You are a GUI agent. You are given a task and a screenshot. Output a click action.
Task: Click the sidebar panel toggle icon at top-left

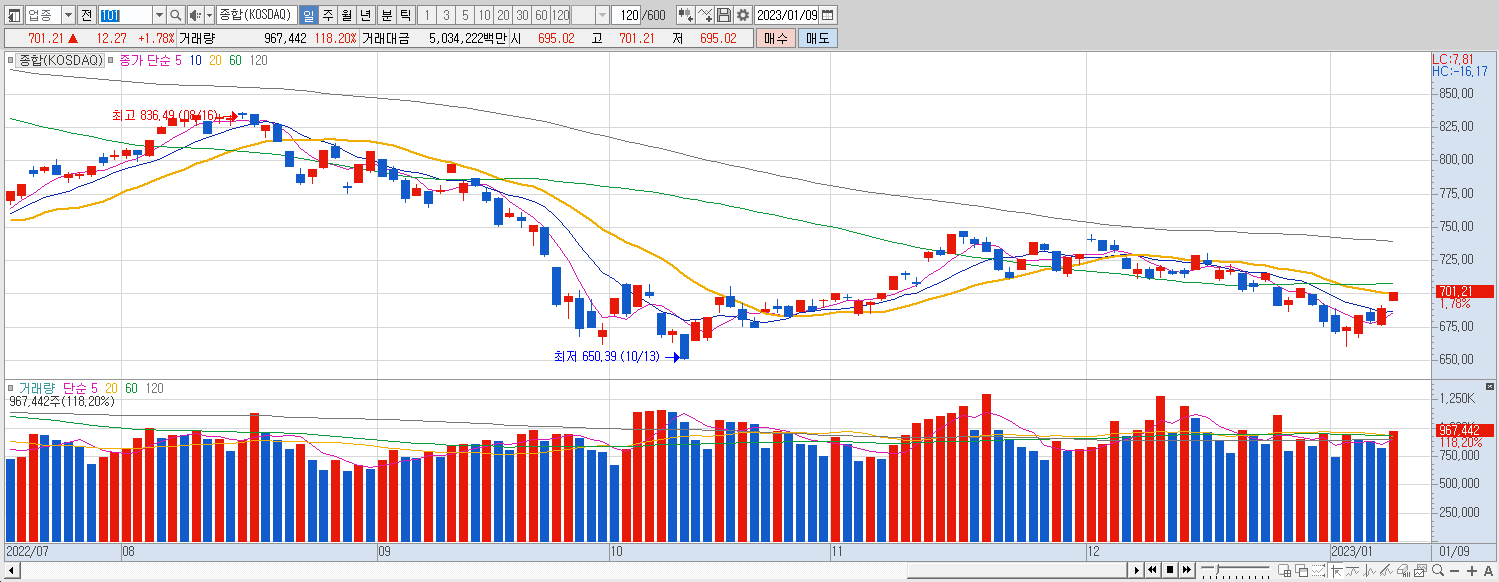14,15
